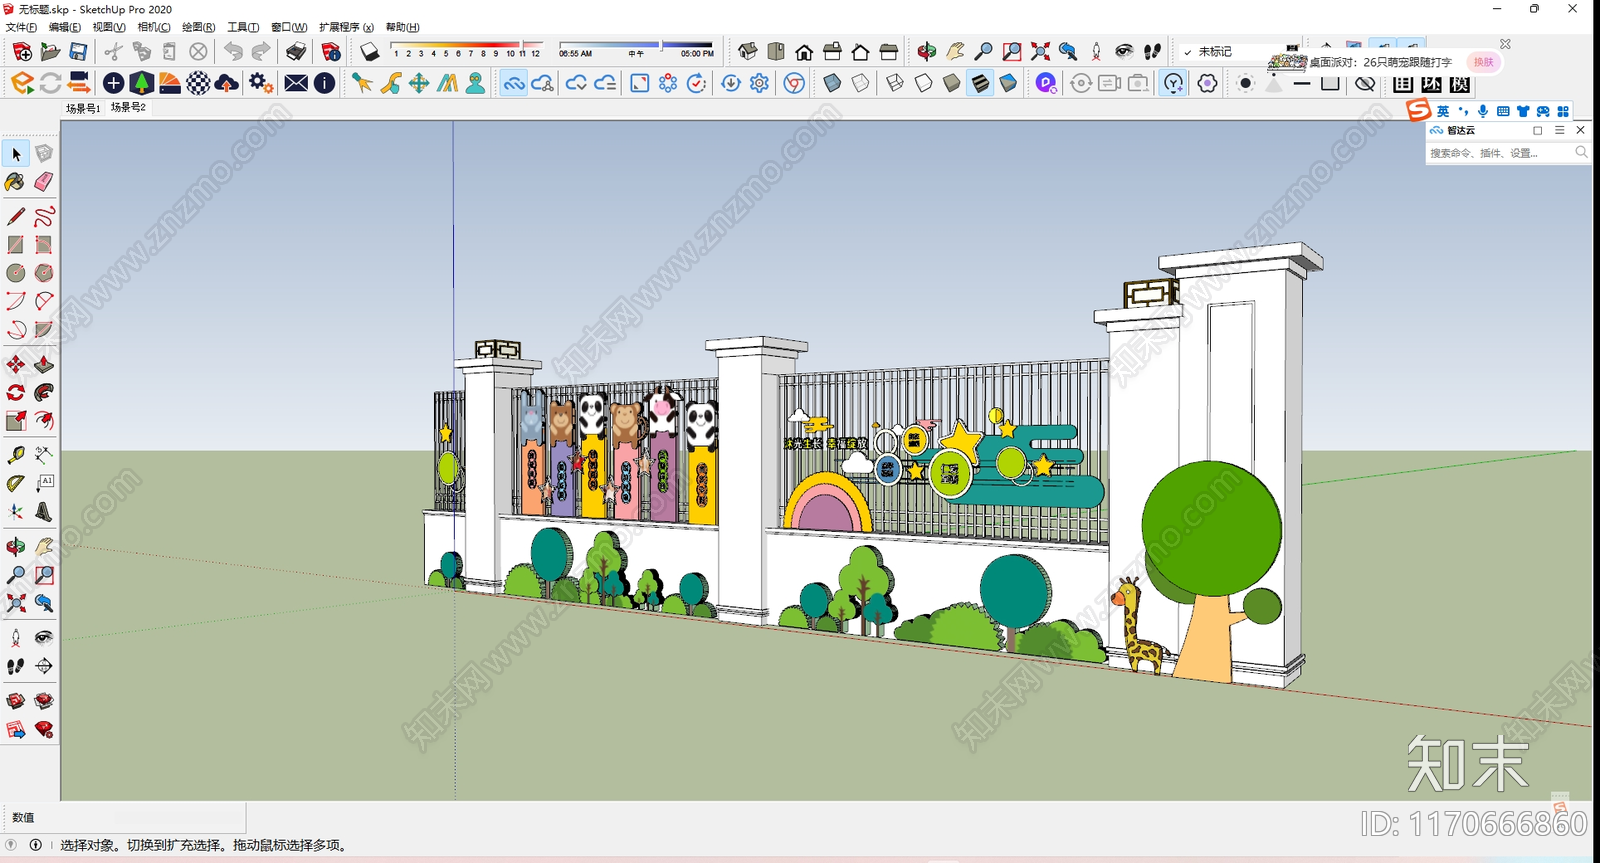Open the 编辑(E) menu

65,27
